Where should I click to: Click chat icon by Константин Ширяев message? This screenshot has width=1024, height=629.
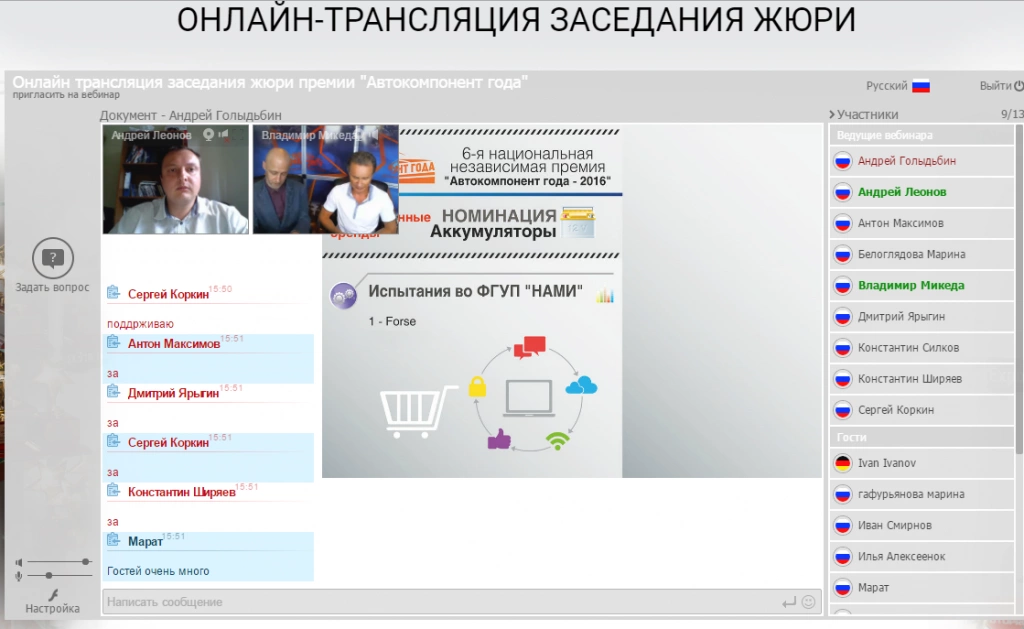[x=114, y=491]
